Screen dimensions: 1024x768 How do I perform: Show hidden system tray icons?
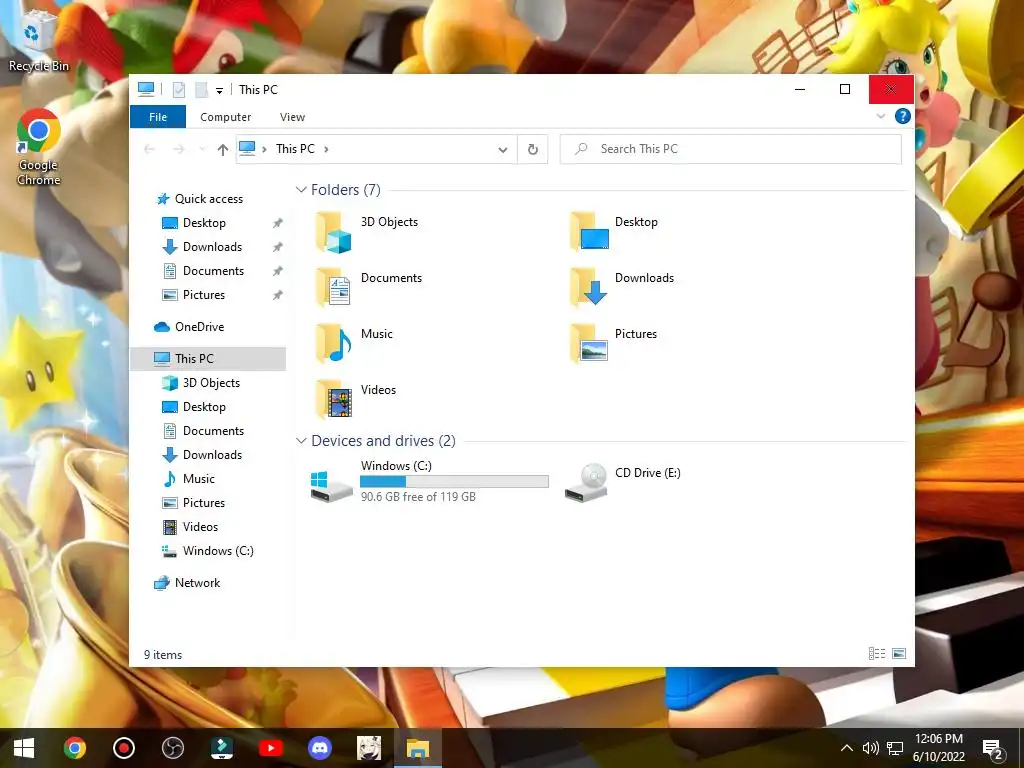(x=846, y=748)
